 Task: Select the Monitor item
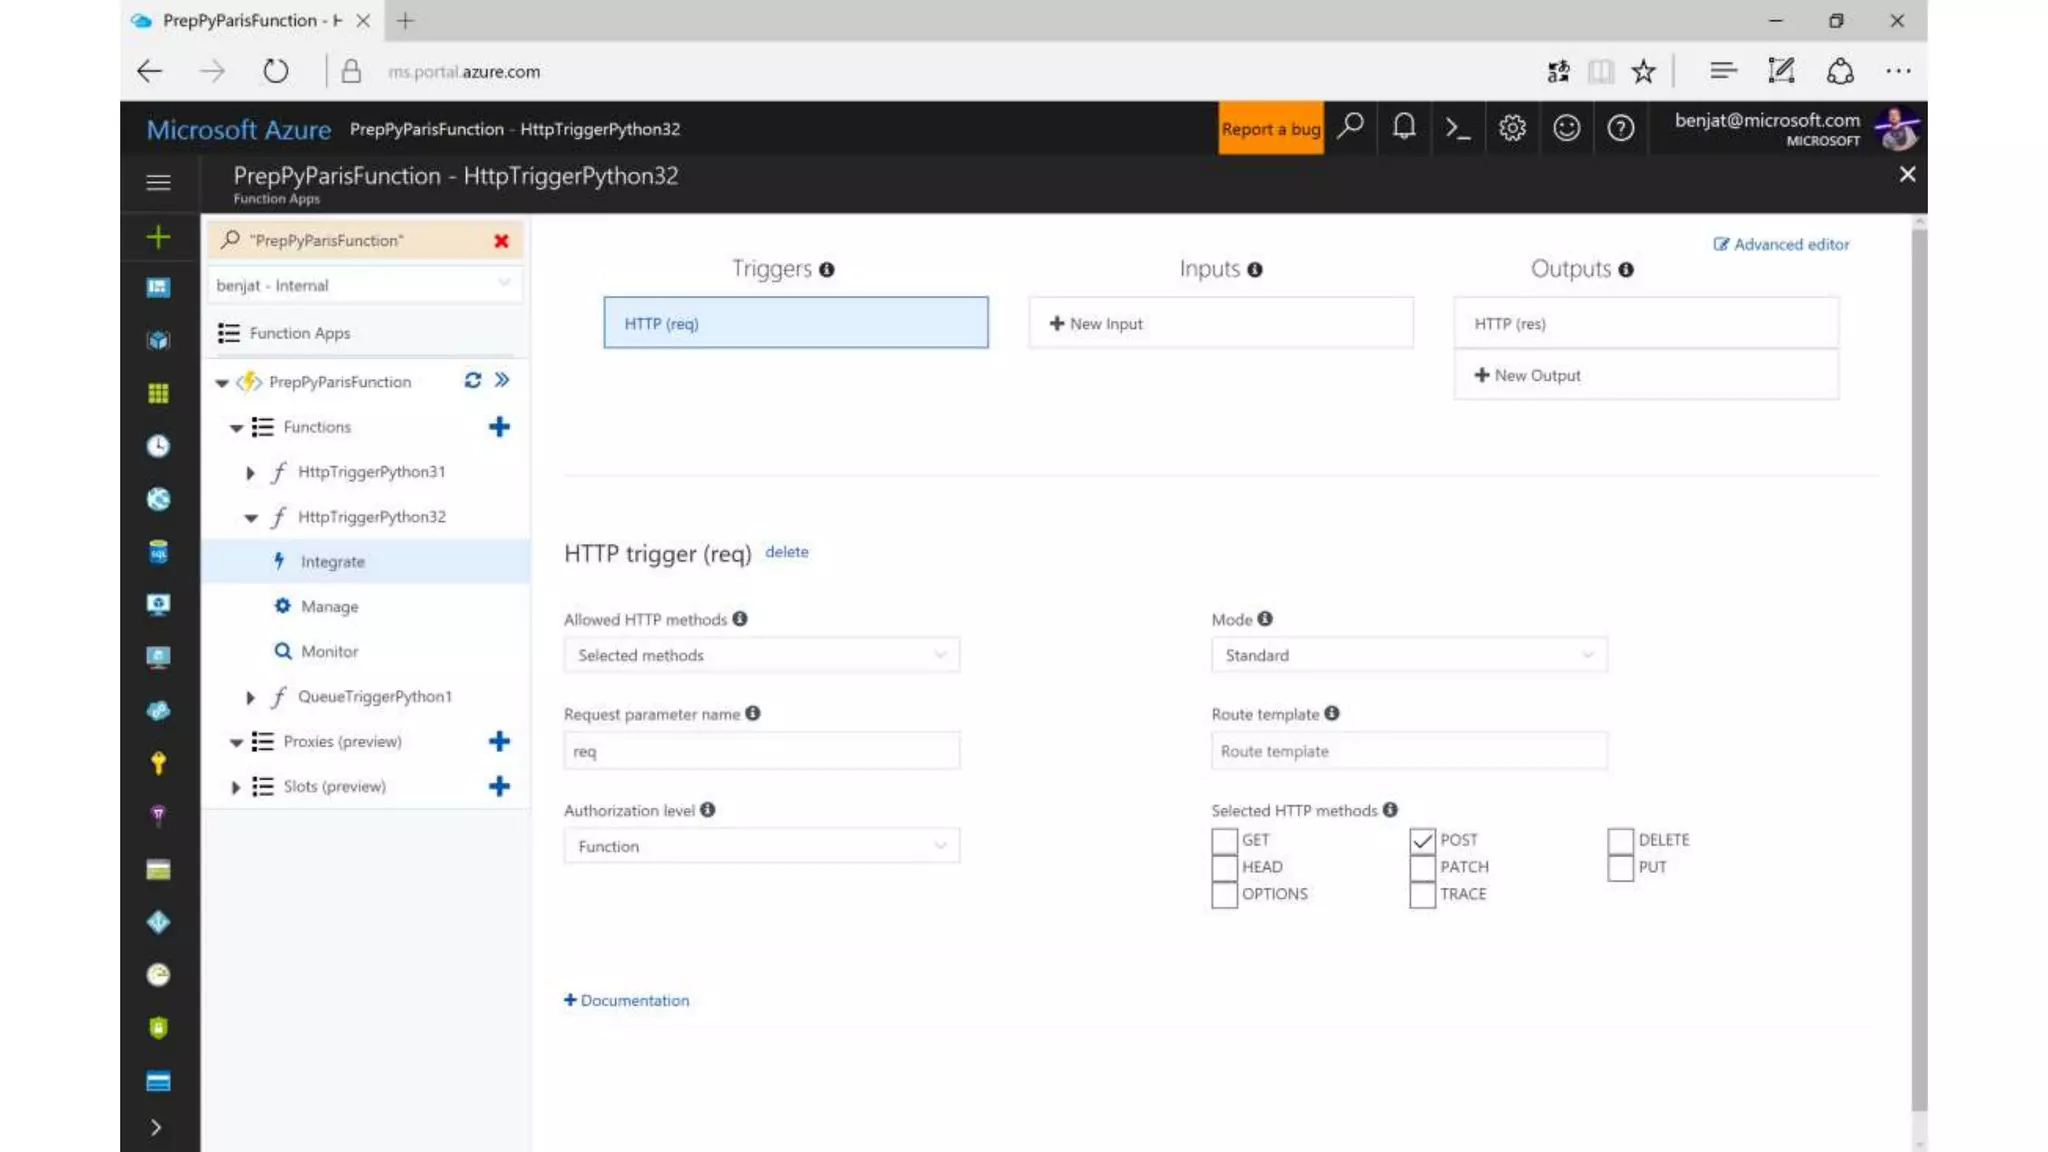tap(329, 652)
